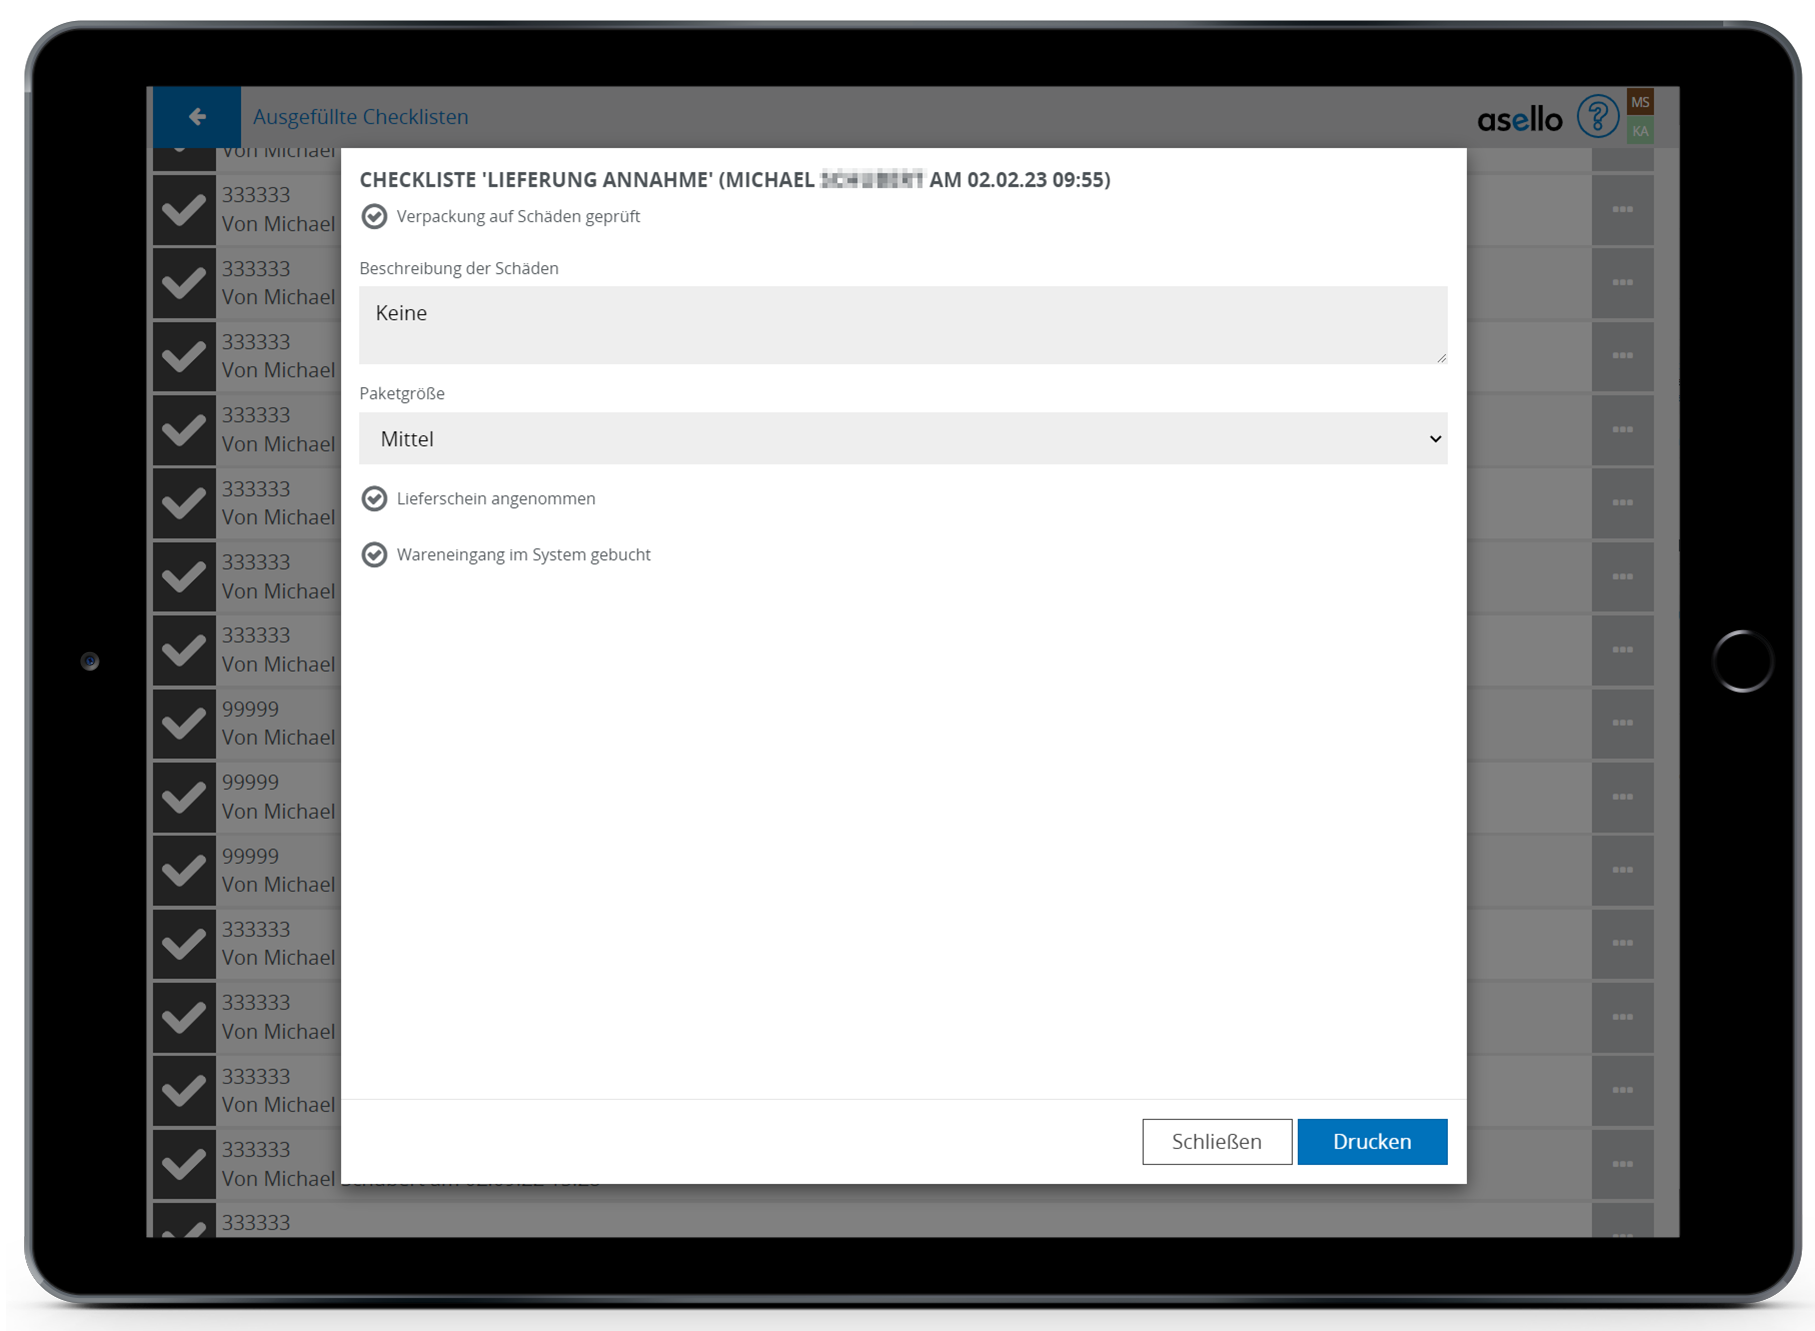The image size is (1815, 1331).
Task: Click the resize handle of the damage description box
Action: 1441,358
